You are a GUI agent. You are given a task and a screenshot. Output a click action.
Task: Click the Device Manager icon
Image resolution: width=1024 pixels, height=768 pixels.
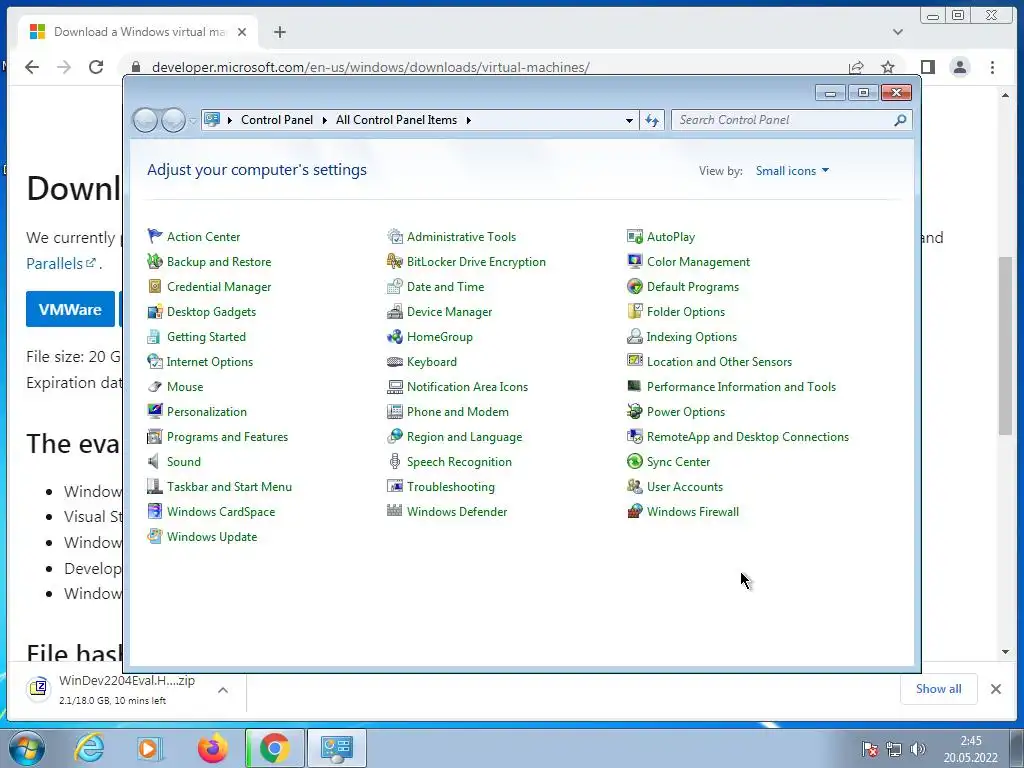(395, 312)
